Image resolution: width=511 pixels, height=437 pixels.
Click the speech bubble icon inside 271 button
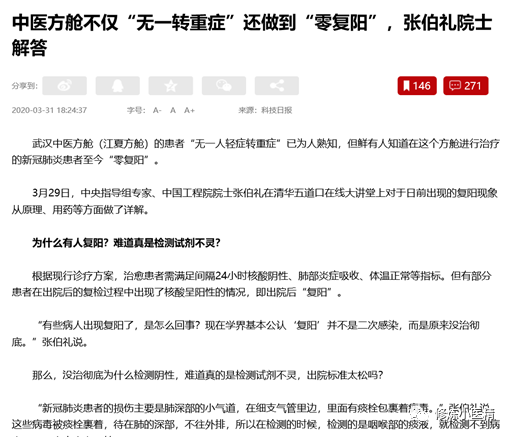click(x=455, y=86)
